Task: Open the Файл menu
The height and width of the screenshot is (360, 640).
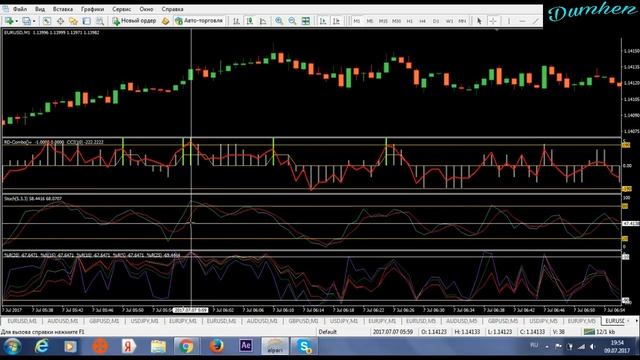Action: 20,9
